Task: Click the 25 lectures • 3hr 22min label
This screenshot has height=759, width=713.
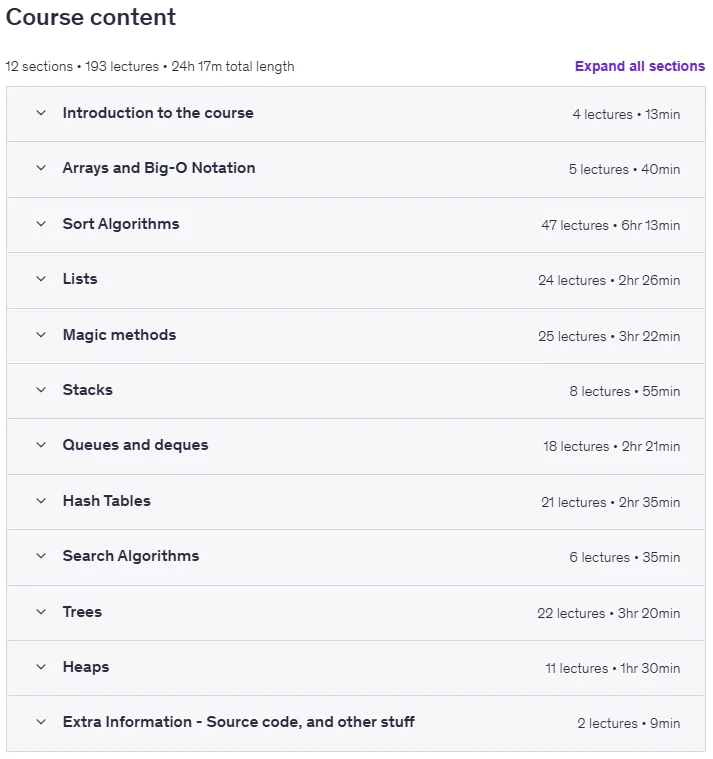Action: 609,336
